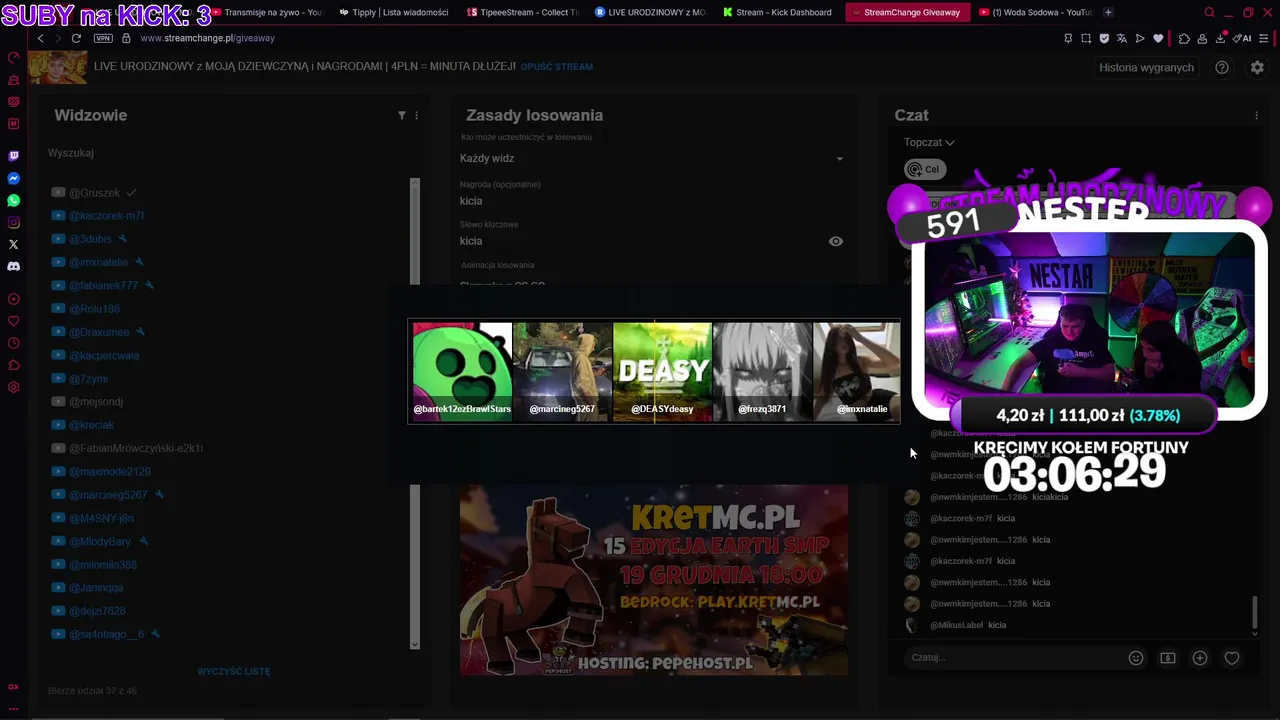Click the @bartek12ezBrawlStars roulette avatar
This screenshot has height=720, width=1280.
coord(462,371)
